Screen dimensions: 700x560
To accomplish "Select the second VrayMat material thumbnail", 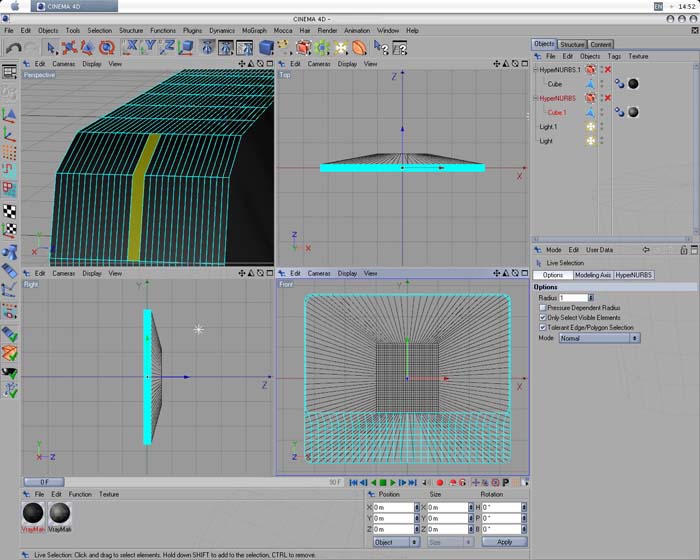I will (x=59, y=514).
